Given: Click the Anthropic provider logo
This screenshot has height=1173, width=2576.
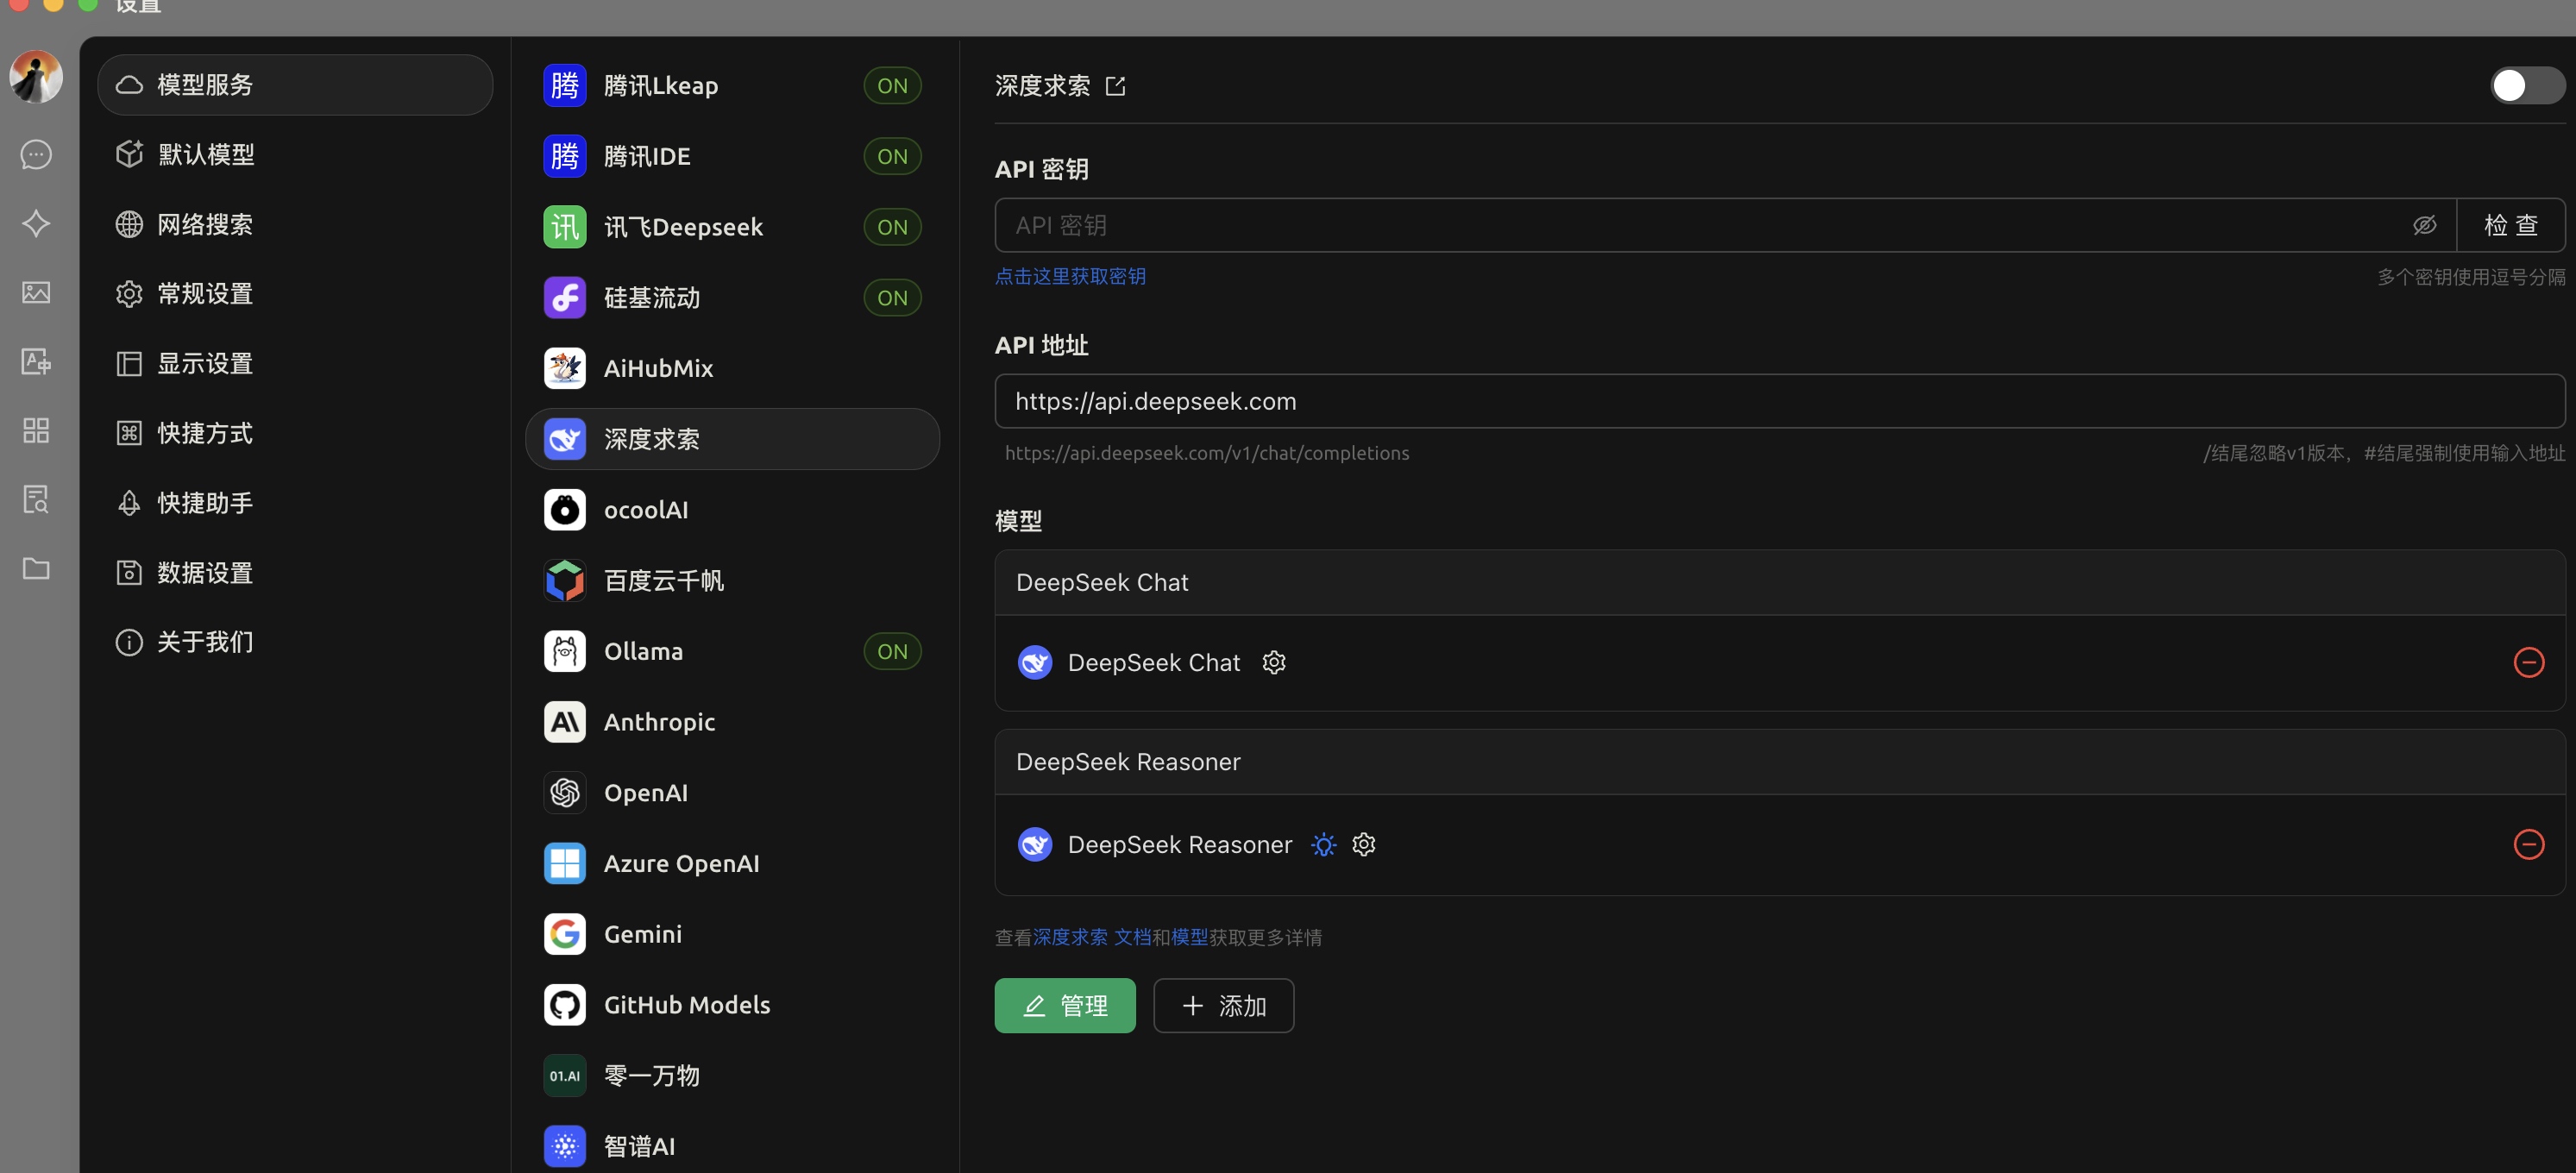Looking at the screenshot, I should 565,722.
